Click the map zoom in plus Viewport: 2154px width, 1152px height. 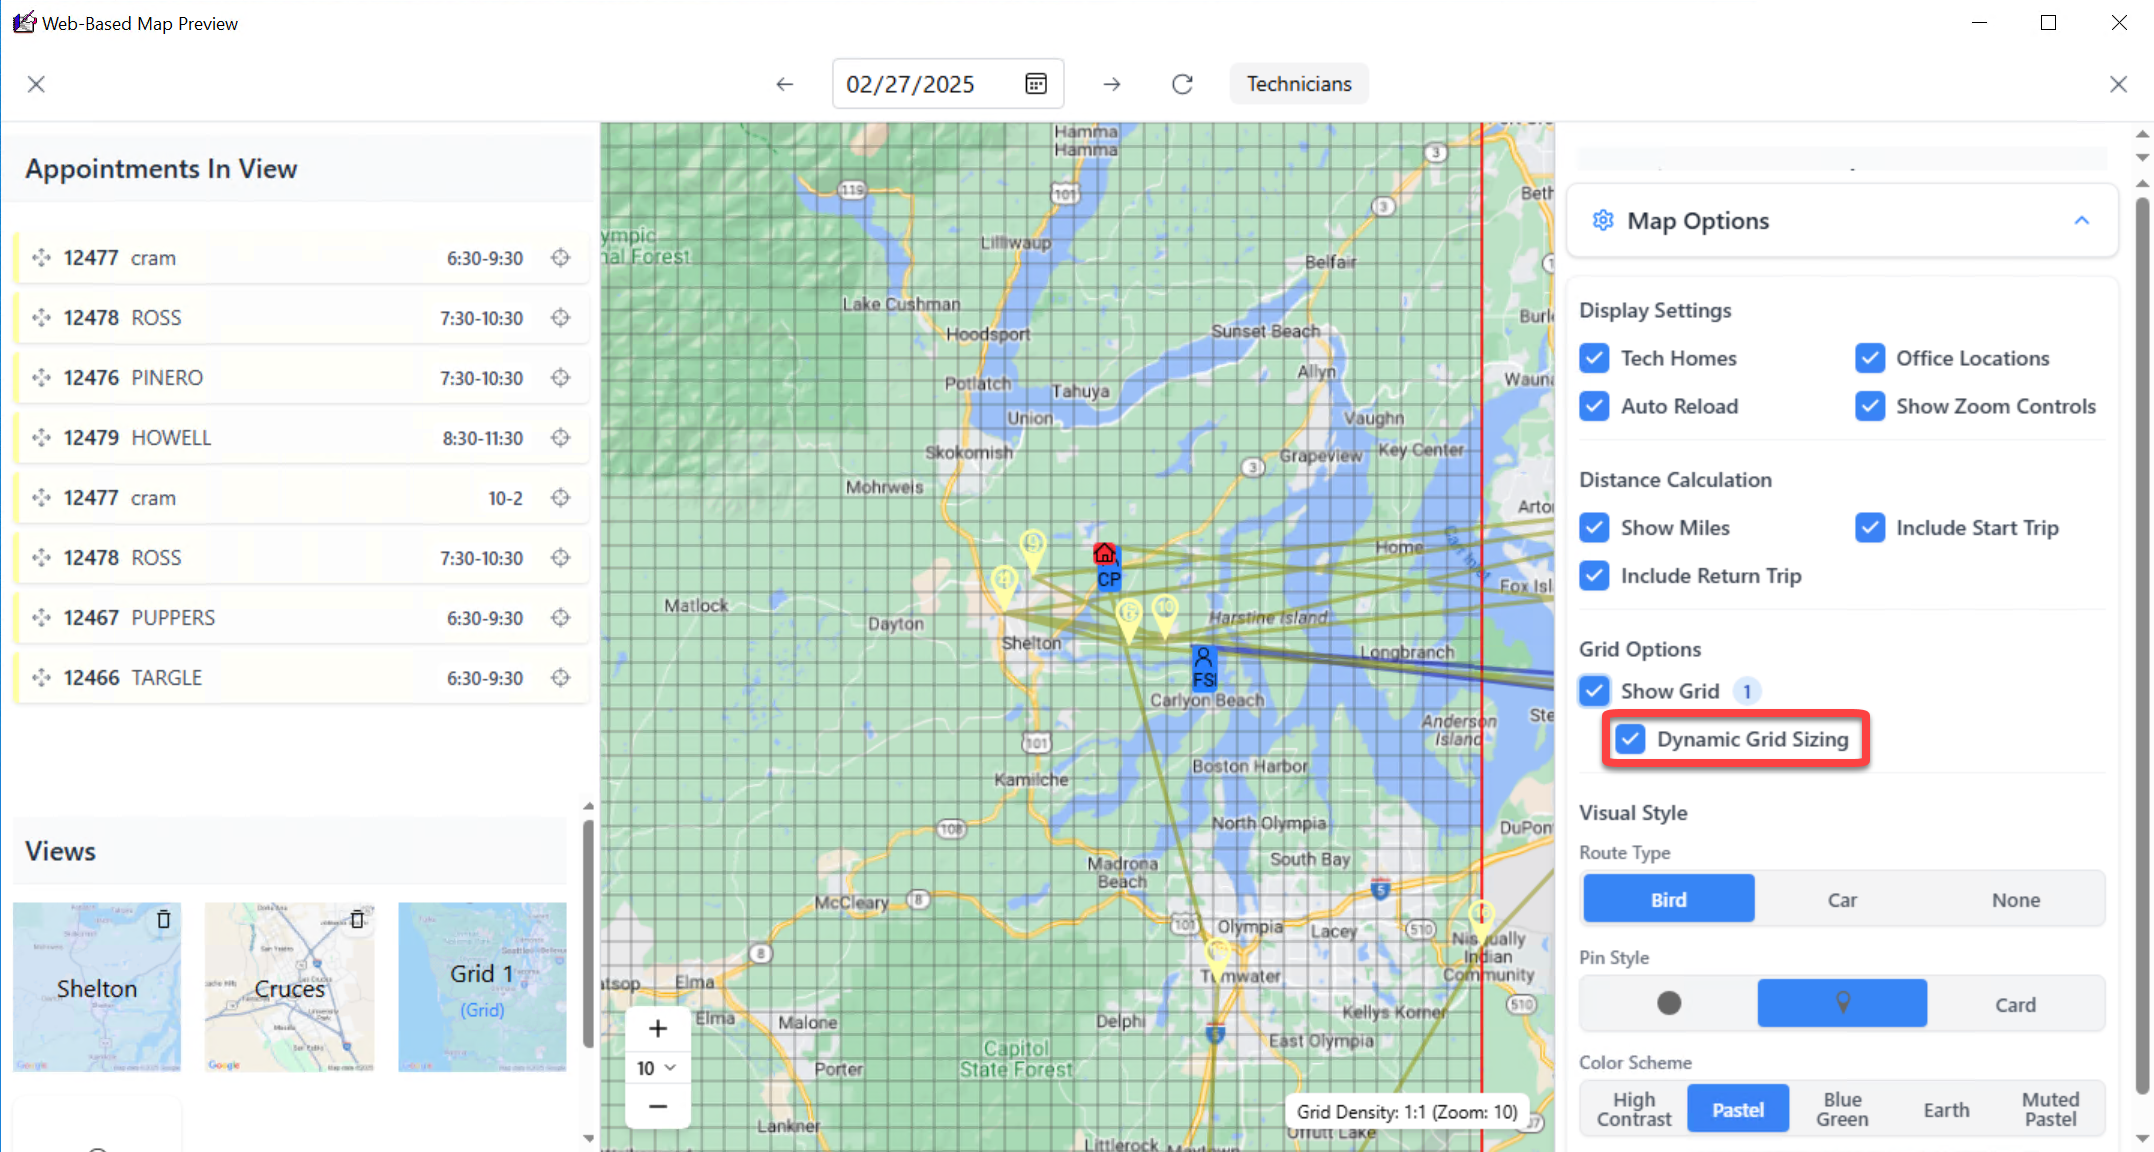coord(658,1028)
